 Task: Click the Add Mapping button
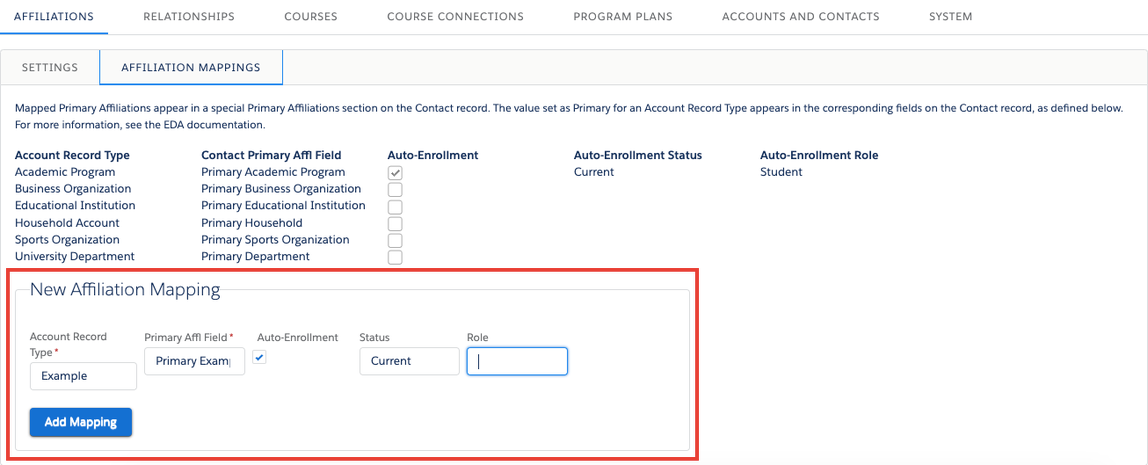coord(81,422)
